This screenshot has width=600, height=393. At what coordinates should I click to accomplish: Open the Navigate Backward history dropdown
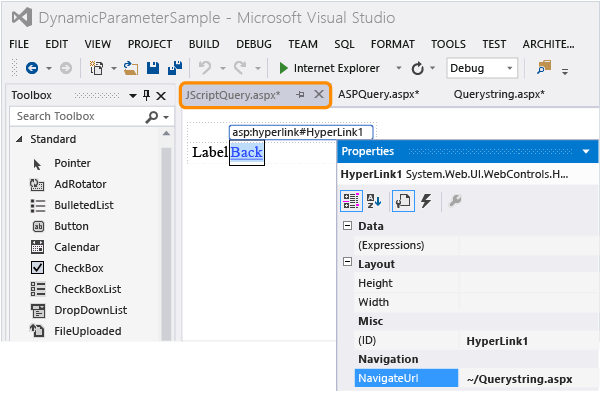point(49,68)
